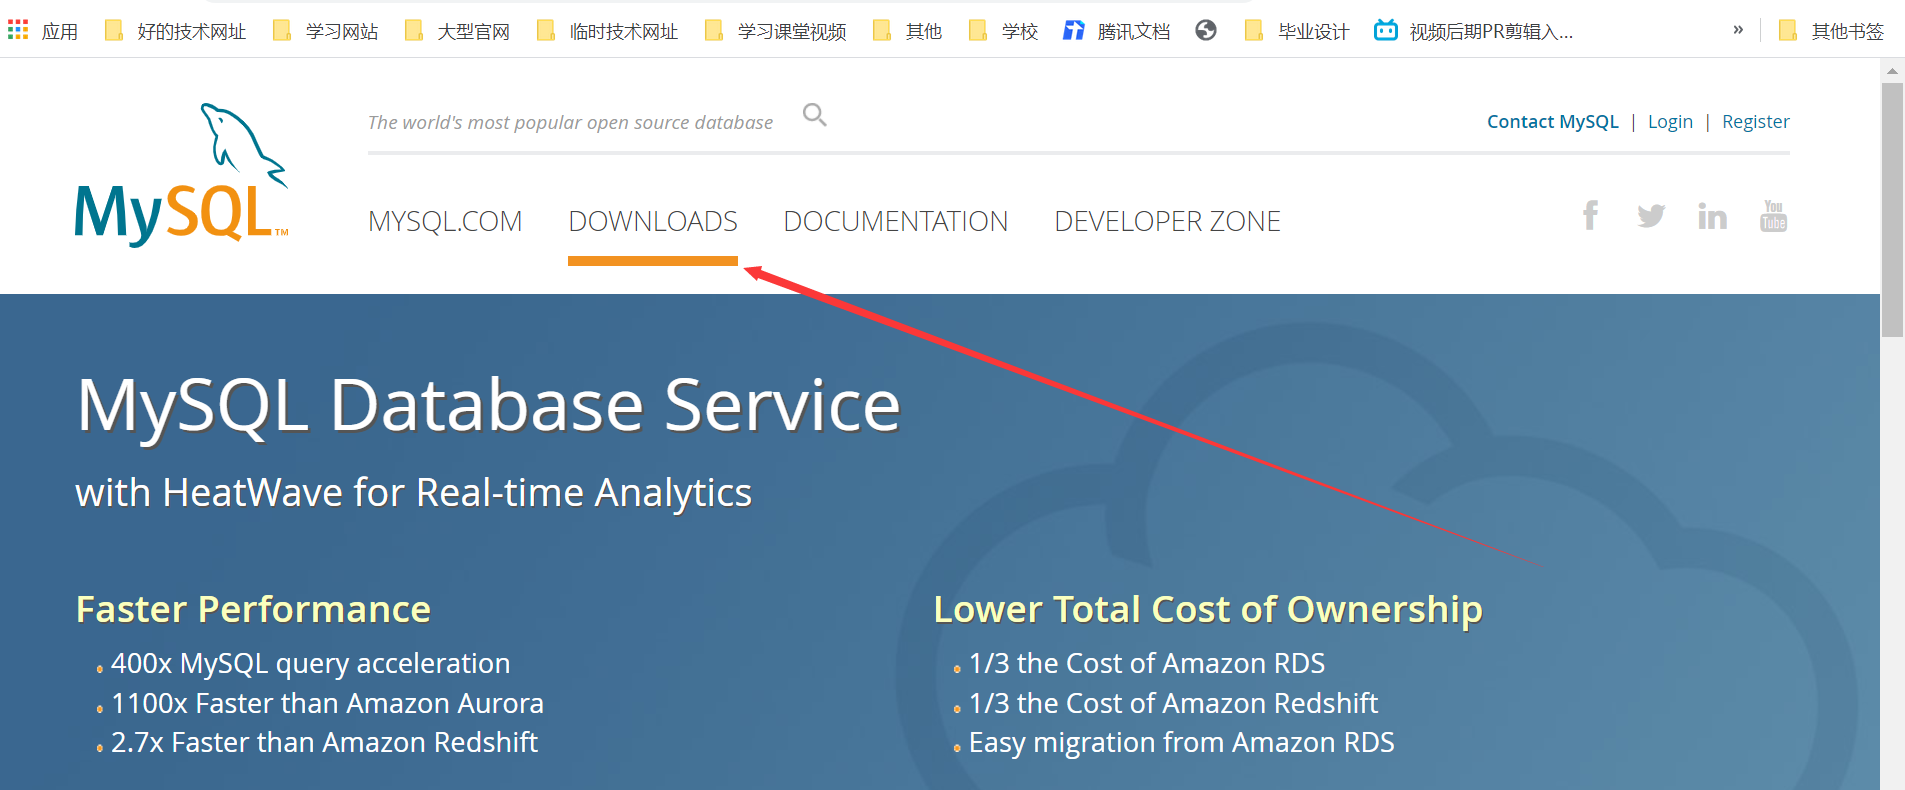Image resolution: width=1905 pixels, height=790 pixels.
Task: Click the globe bookmark icon
Action: [x=1206, y=31]
